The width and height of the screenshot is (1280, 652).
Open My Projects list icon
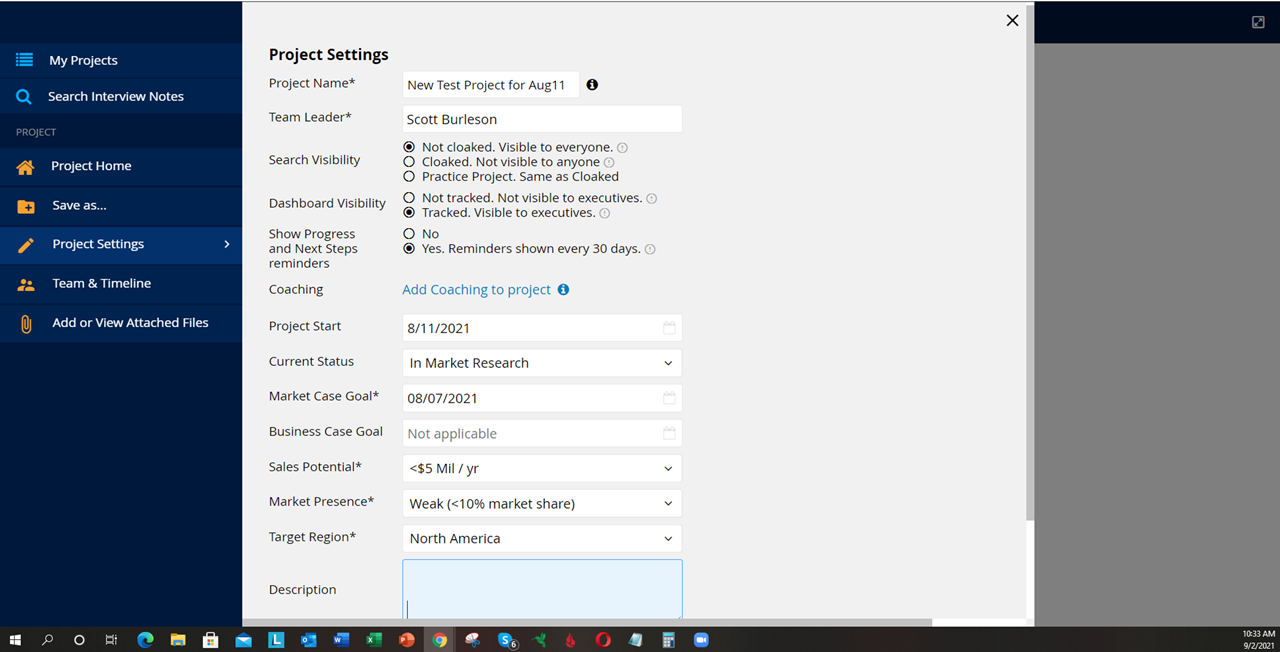pyautogui.click(x=24, y=60)
